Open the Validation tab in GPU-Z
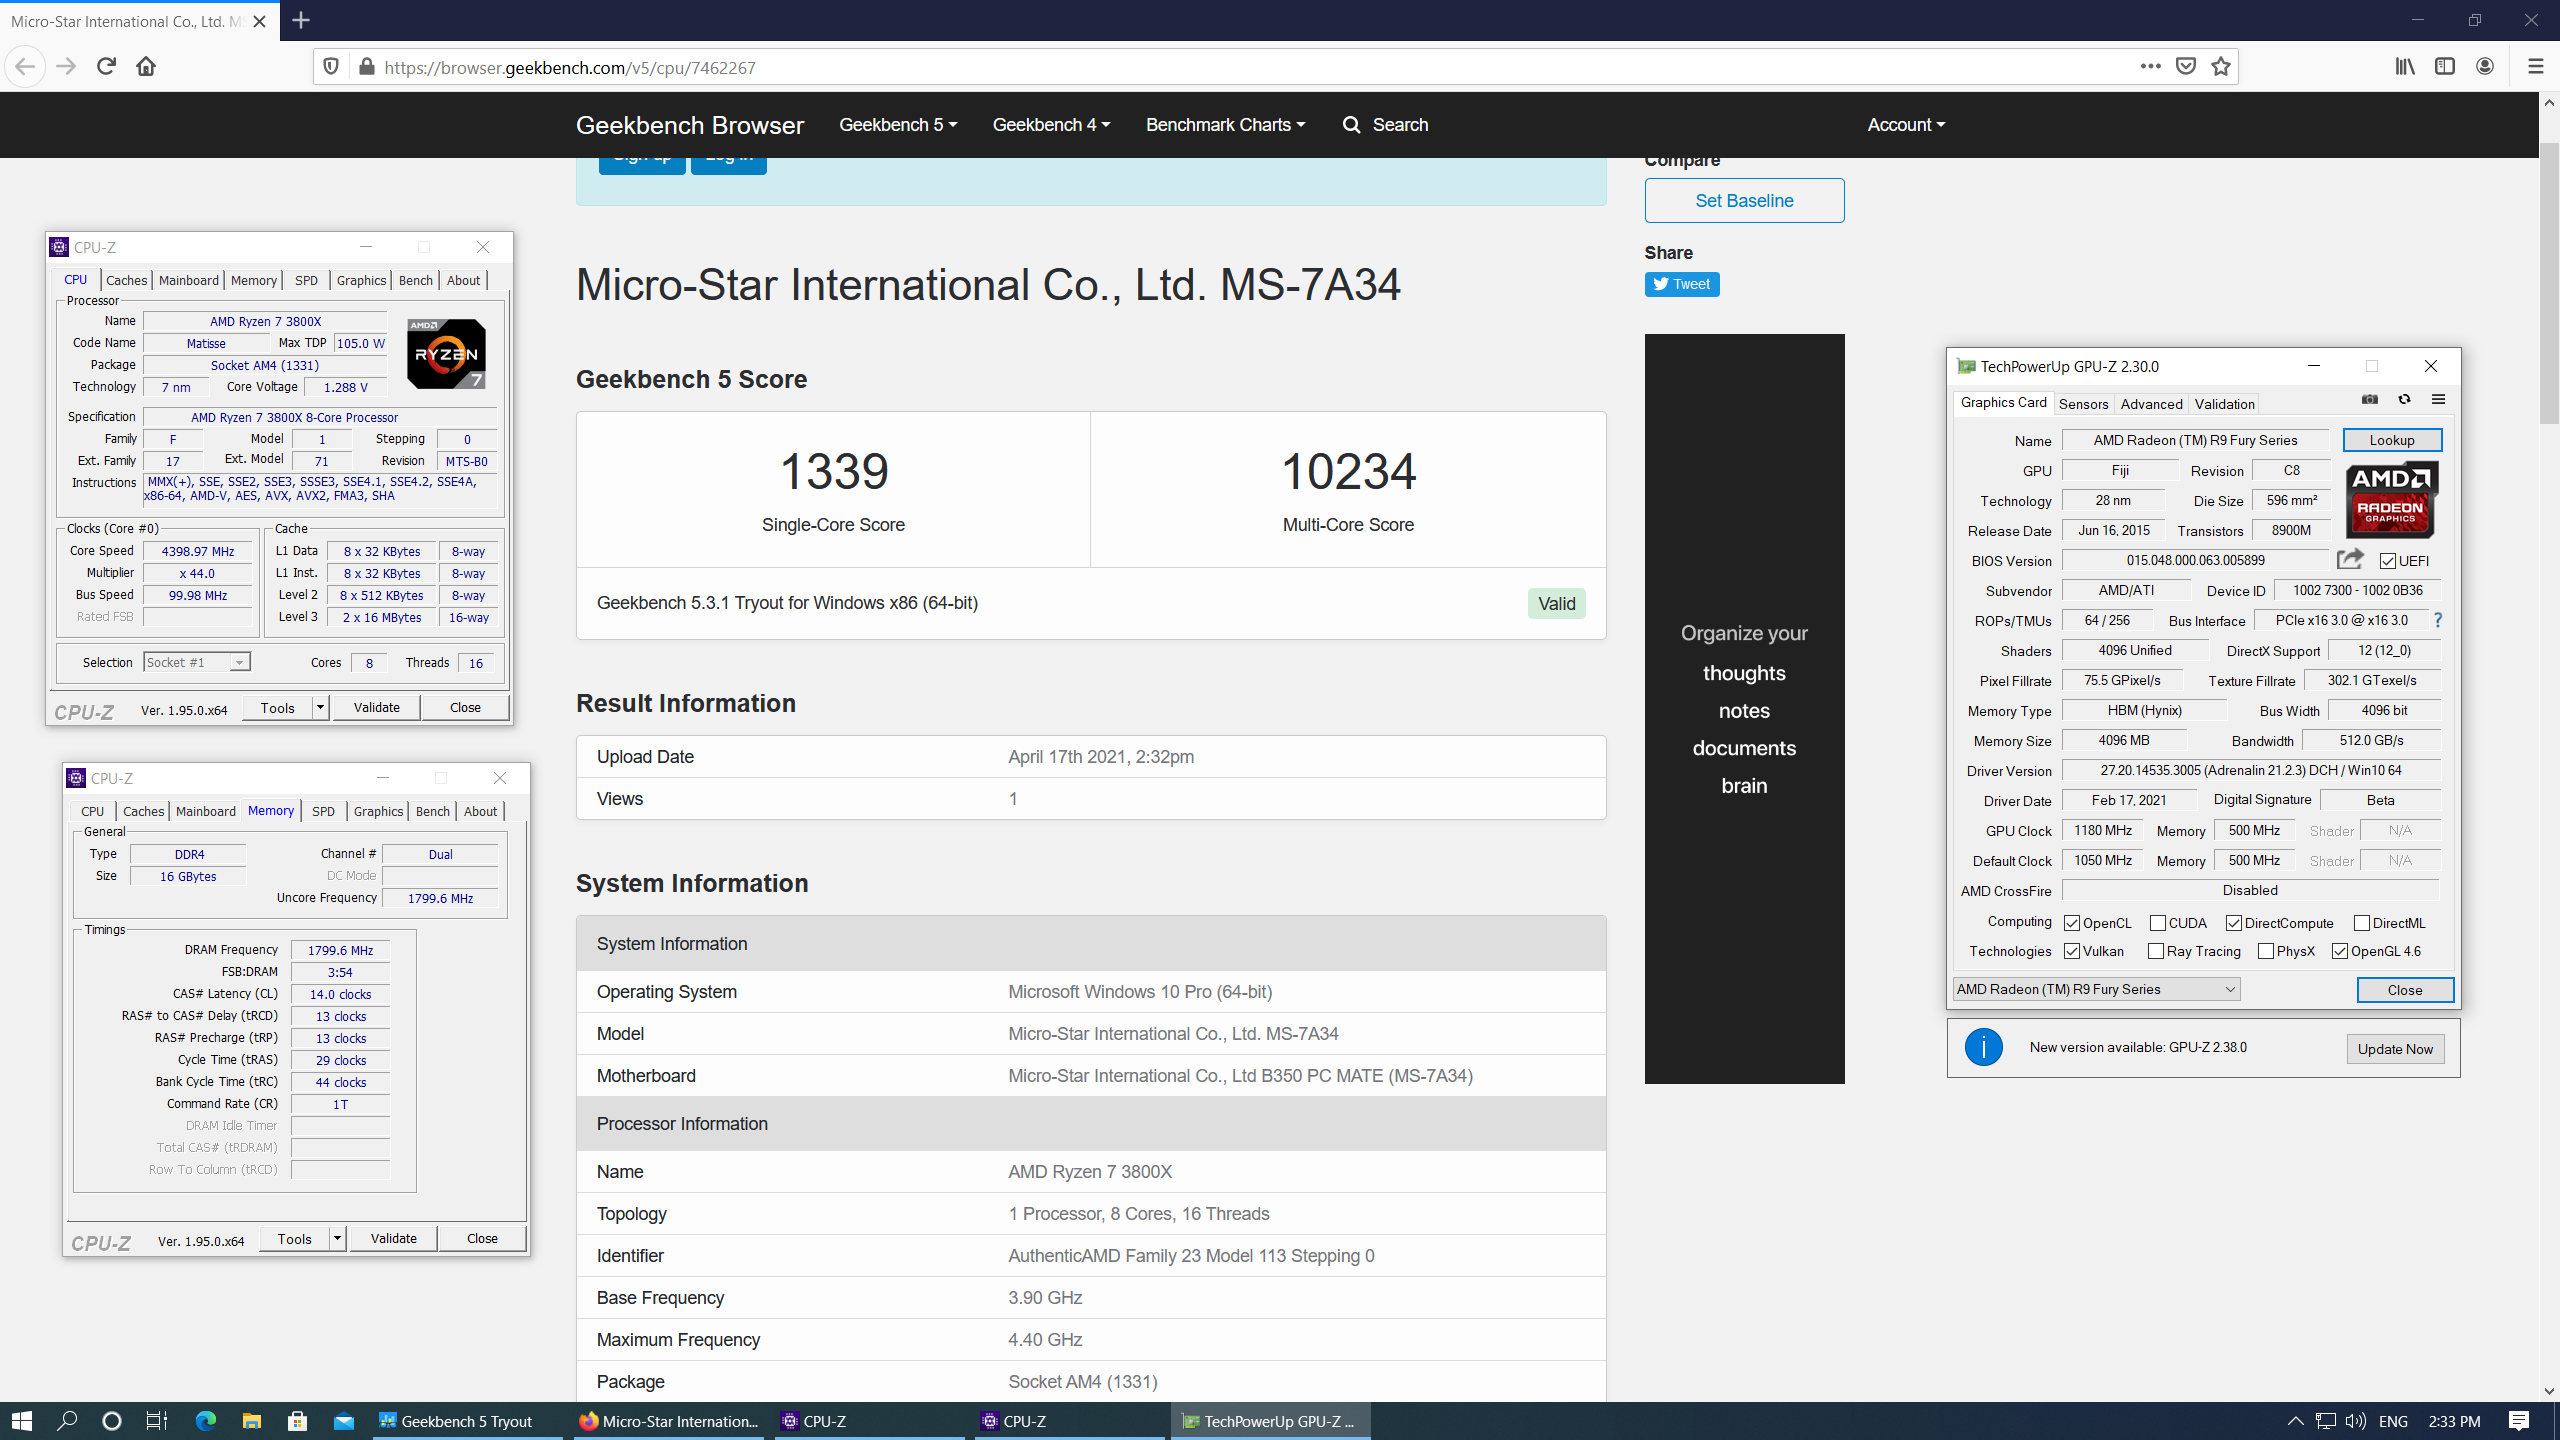This screenshot has width=2560, height=1440. [2224, 404]
